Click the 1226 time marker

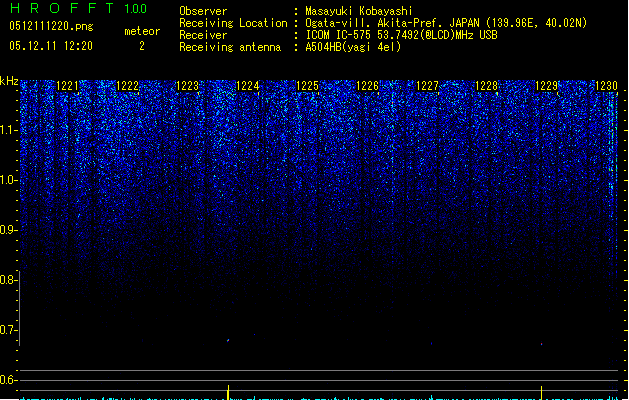click(x=367, y=86)
